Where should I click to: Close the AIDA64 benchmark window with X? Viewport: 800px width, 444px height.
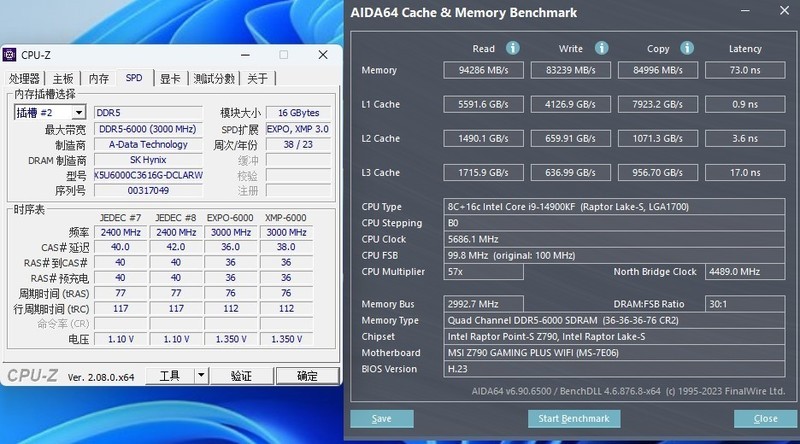pos(785,10)
